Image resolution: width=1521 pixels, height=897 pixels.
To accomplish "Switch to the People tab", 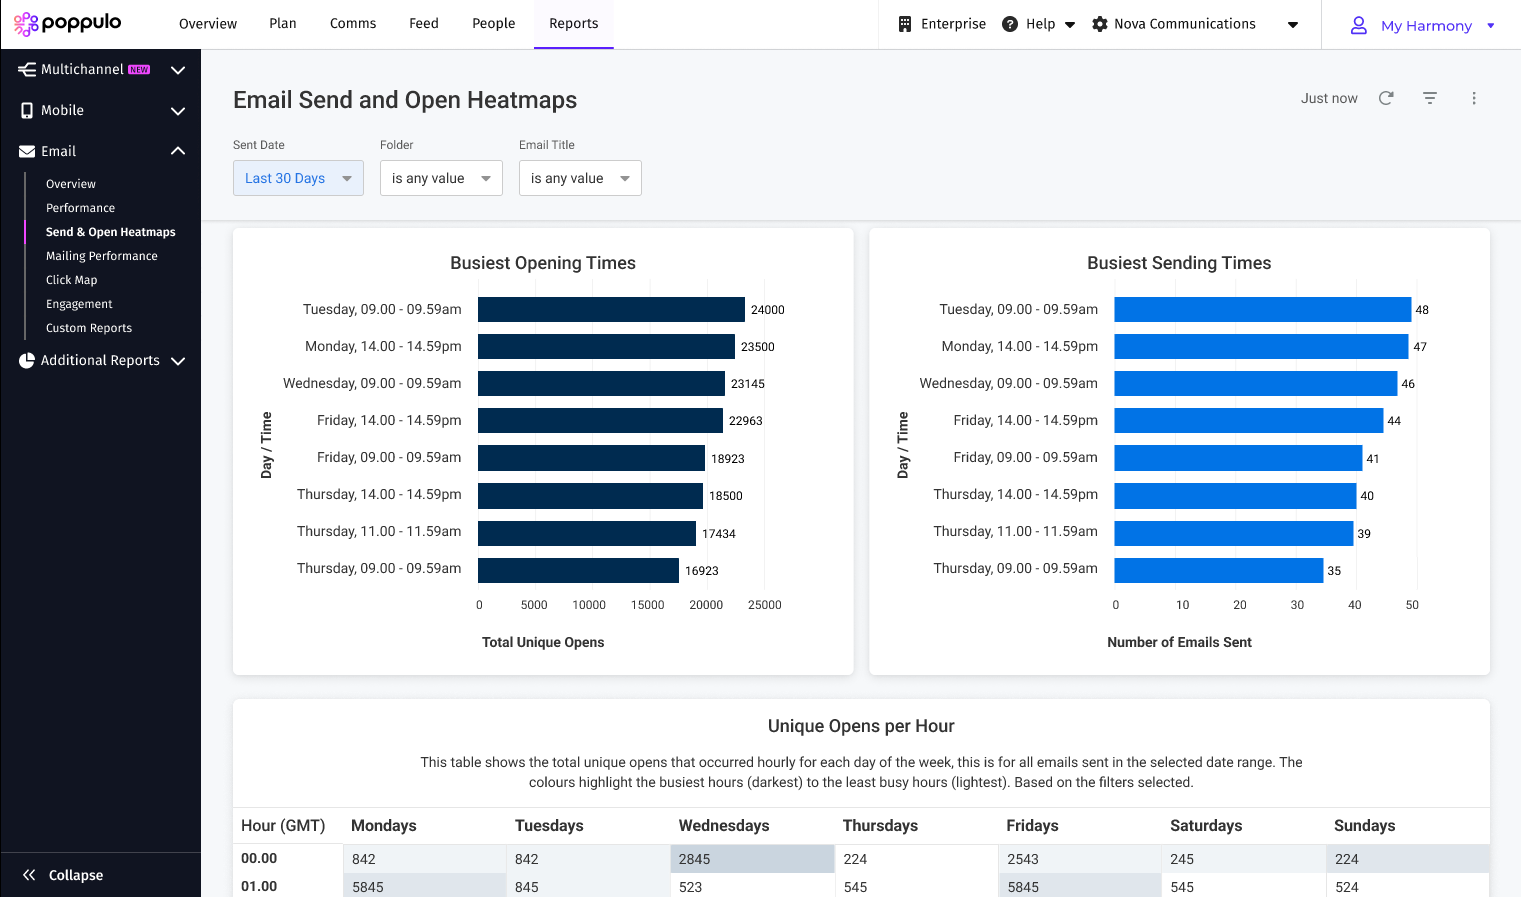I will [493, 24].
